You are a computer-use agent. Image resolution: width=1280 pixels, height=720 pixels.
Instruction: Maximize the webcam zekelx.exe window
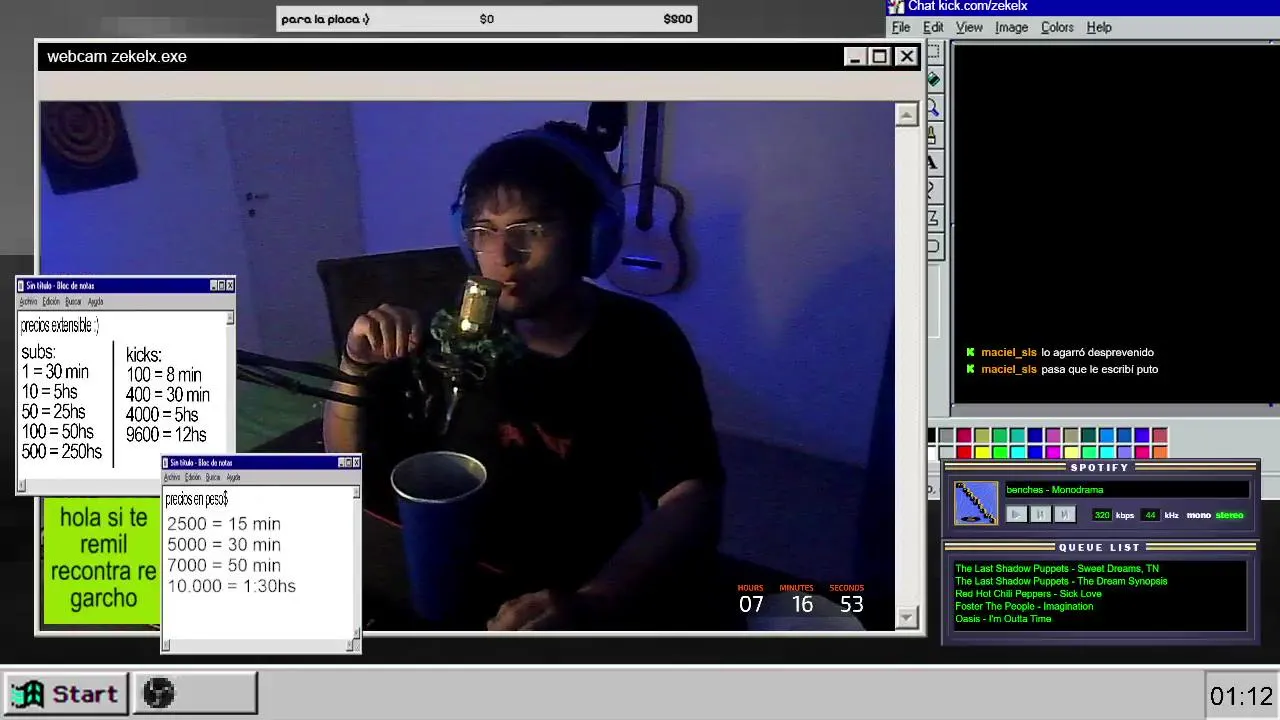pyautogui.click(x=880, y=57)
